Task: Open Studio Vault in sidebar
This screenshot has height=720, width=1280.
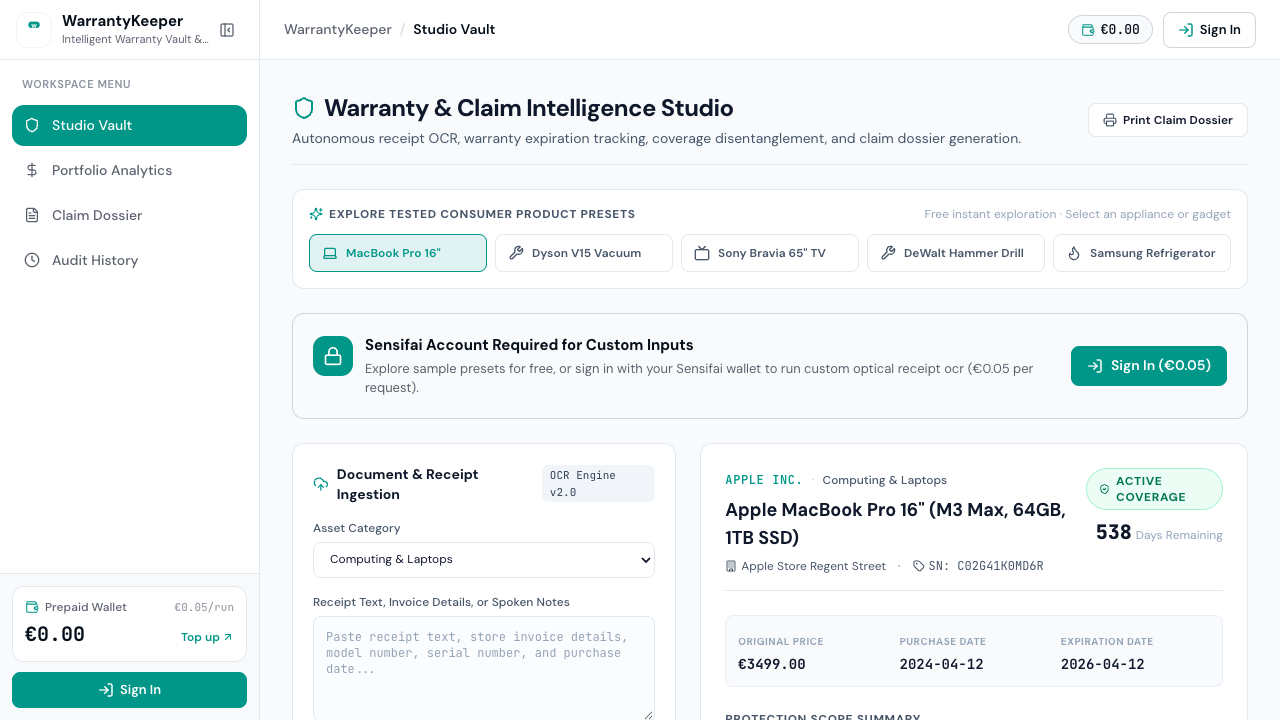Action: tap(130, 125)
